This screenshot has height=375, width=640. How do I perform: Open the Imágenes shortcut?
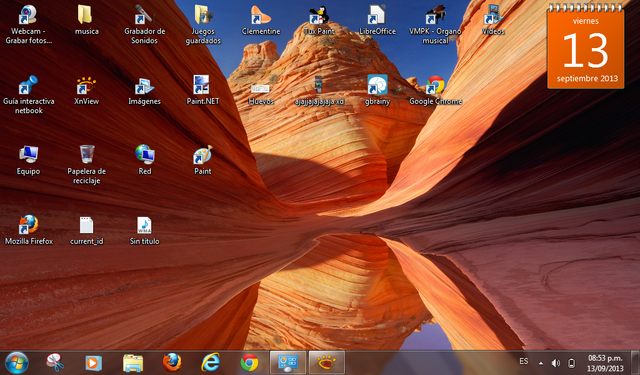144,91
